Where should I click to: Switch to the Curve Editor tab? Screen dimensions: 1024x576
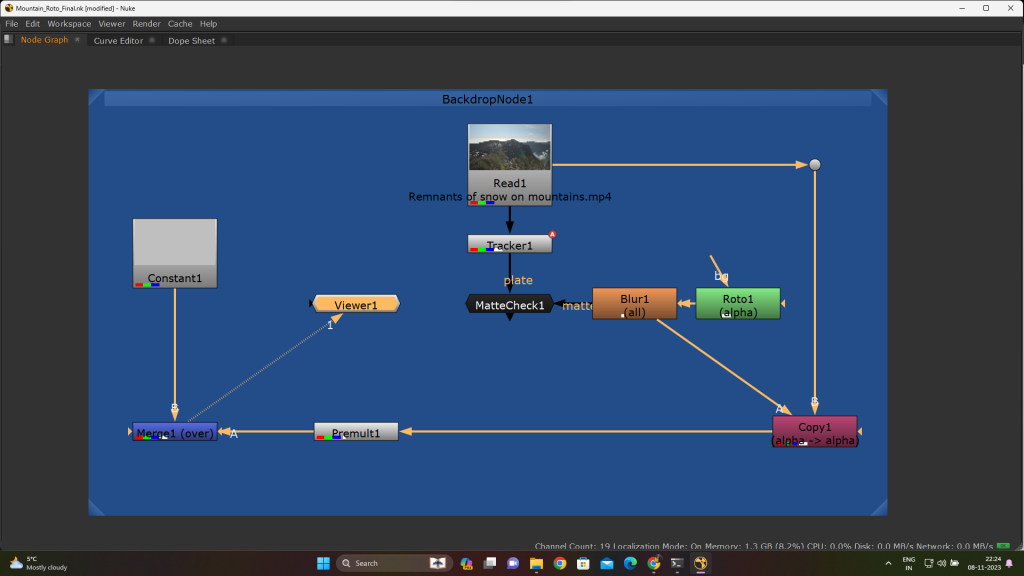pyautogui.click(x=118, y=40)
